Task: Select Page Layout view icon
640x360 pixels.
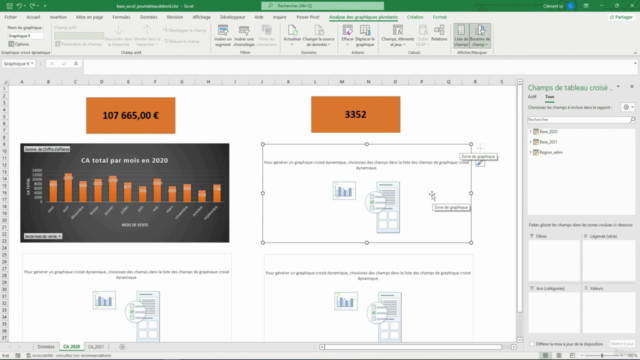Action: coord(559,356)
